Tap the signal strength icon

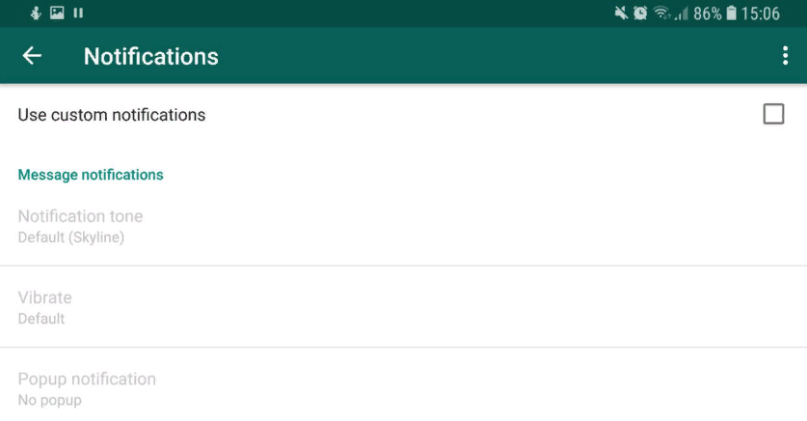682,13
